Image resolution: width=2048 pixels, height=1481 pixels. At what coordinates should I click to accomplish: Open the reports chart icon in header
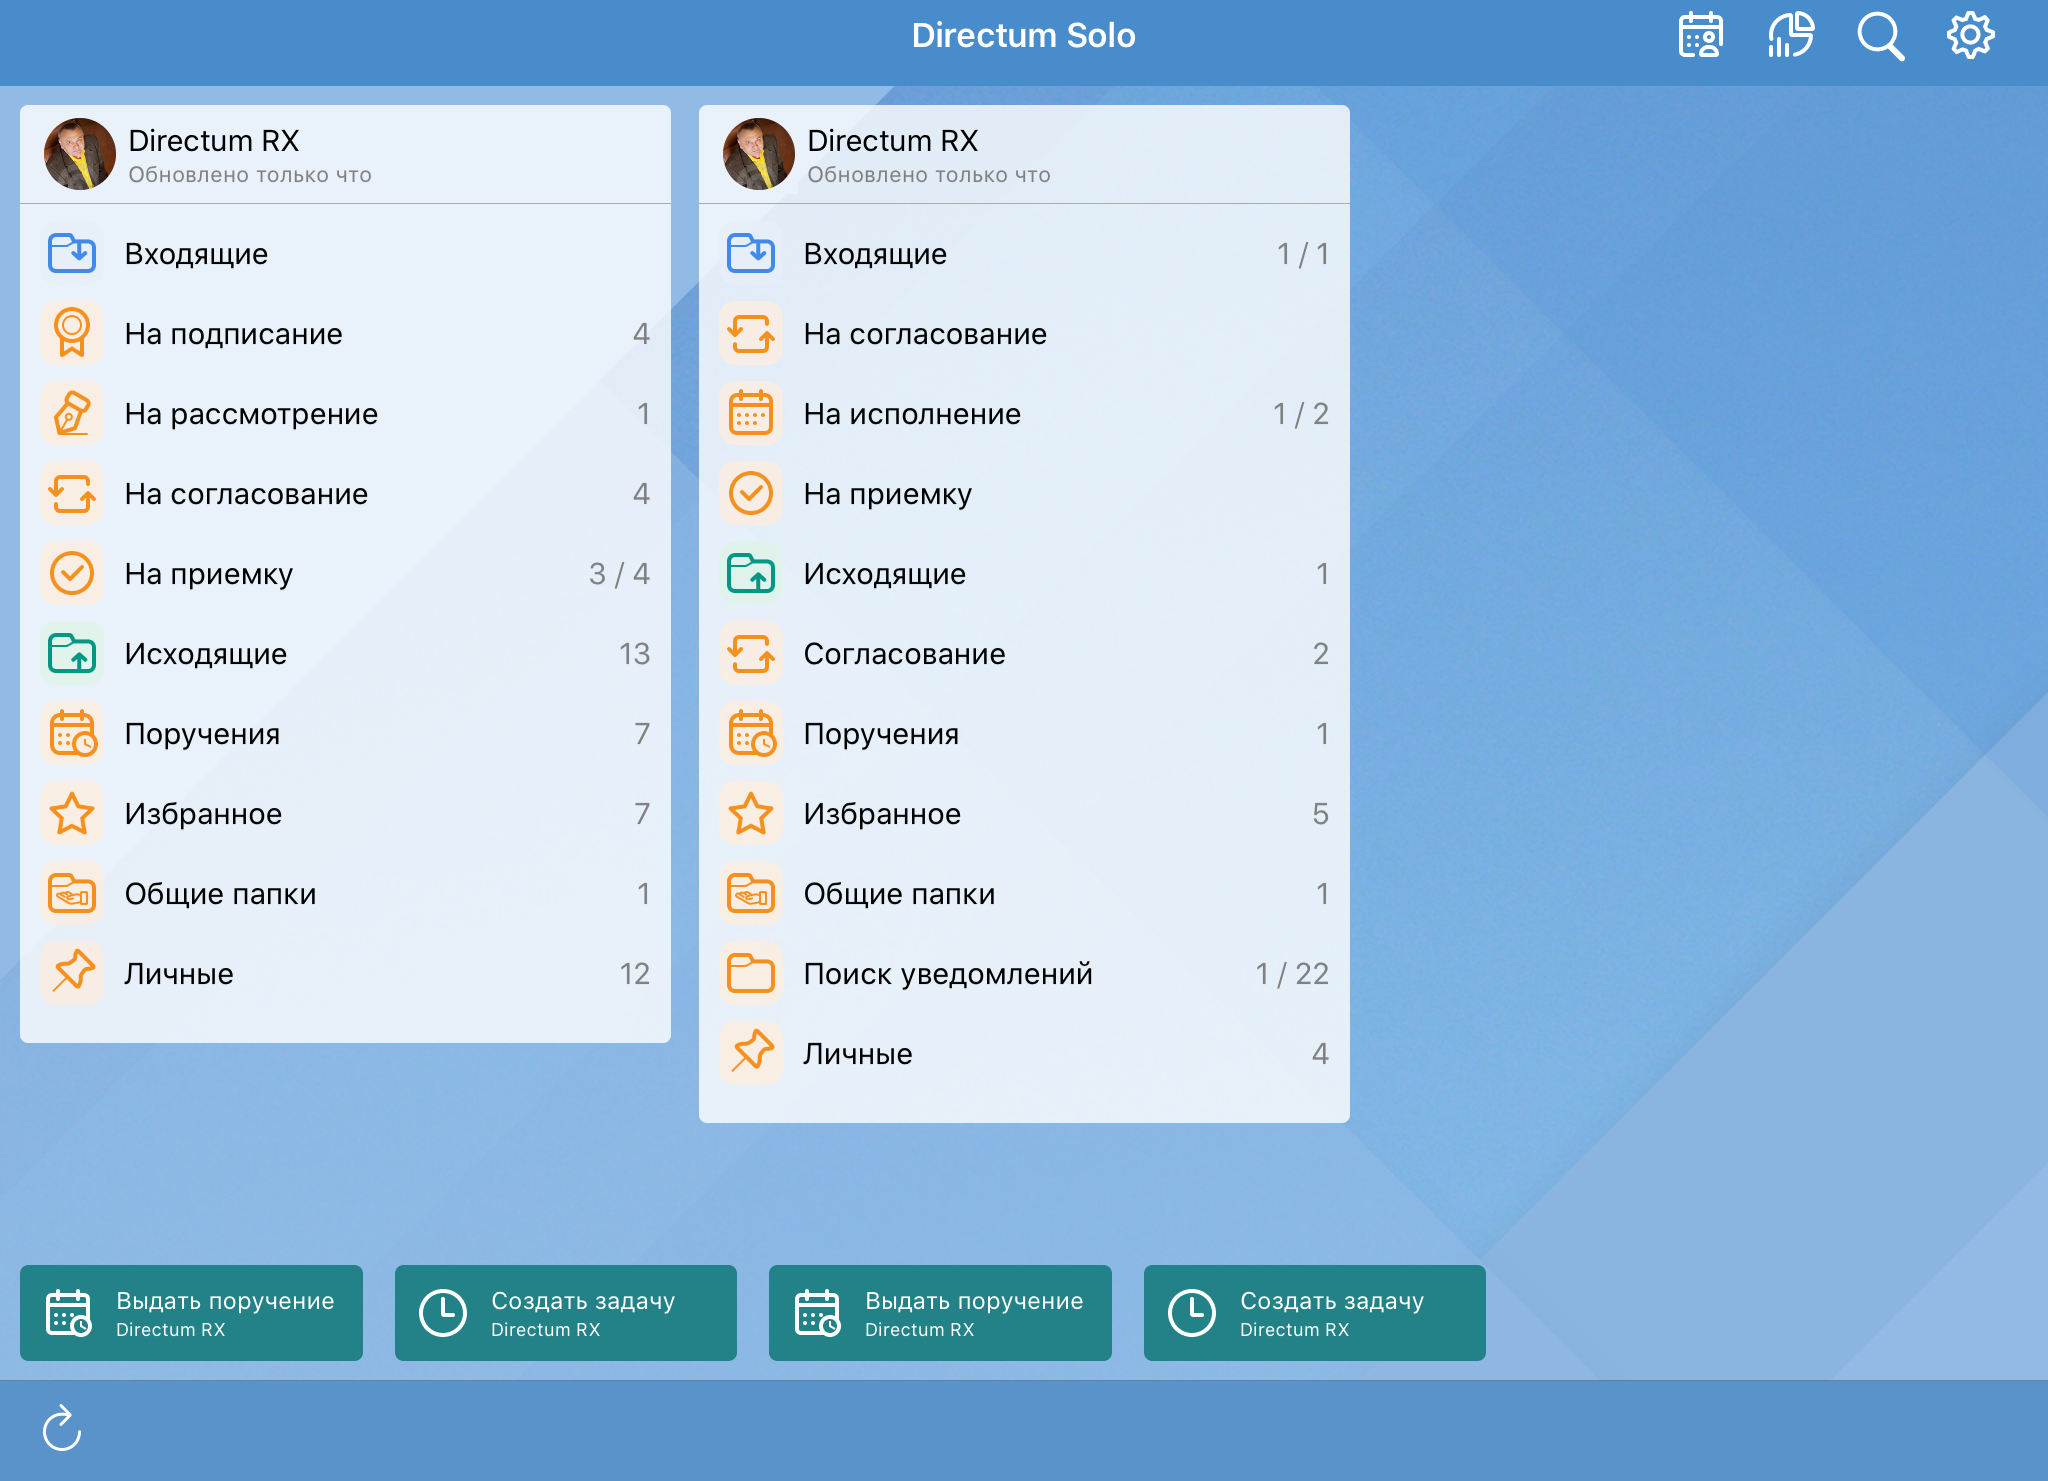1790,36
